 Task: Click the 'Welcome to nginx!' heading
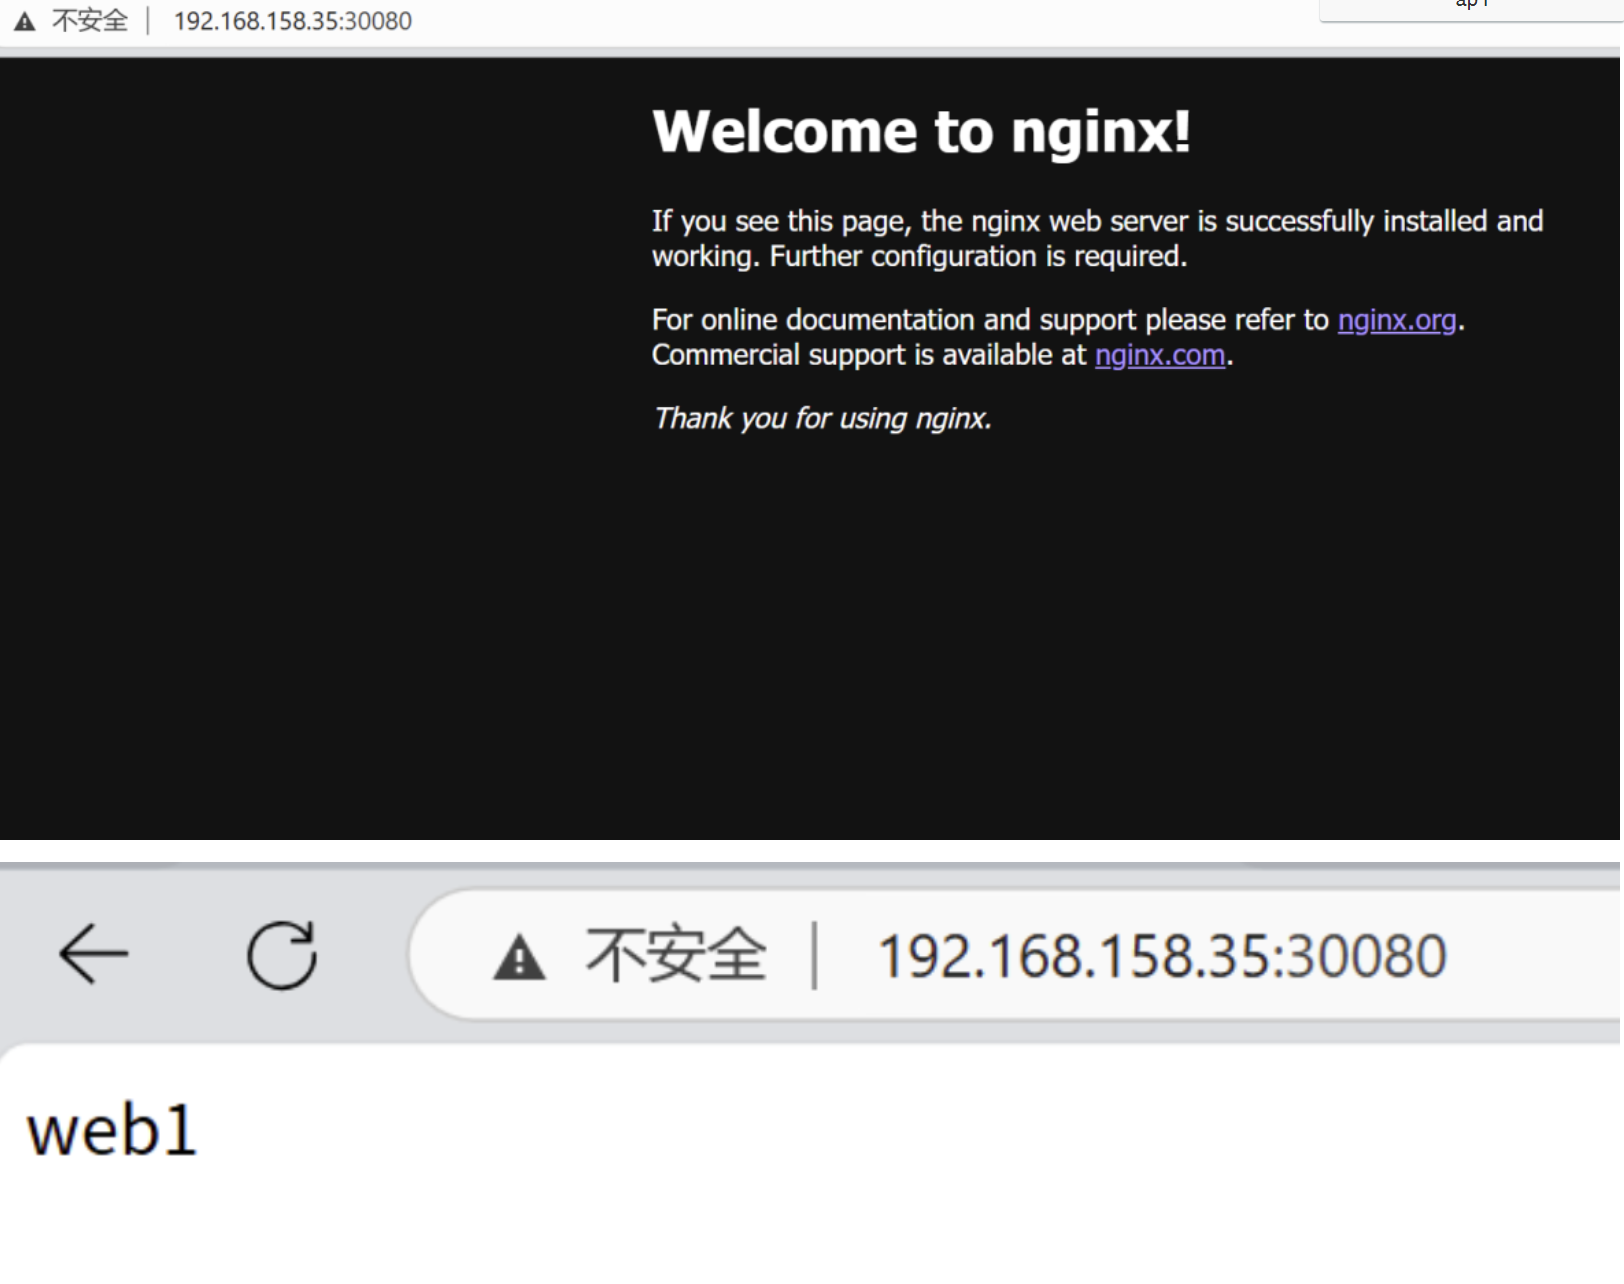point(921,131)
